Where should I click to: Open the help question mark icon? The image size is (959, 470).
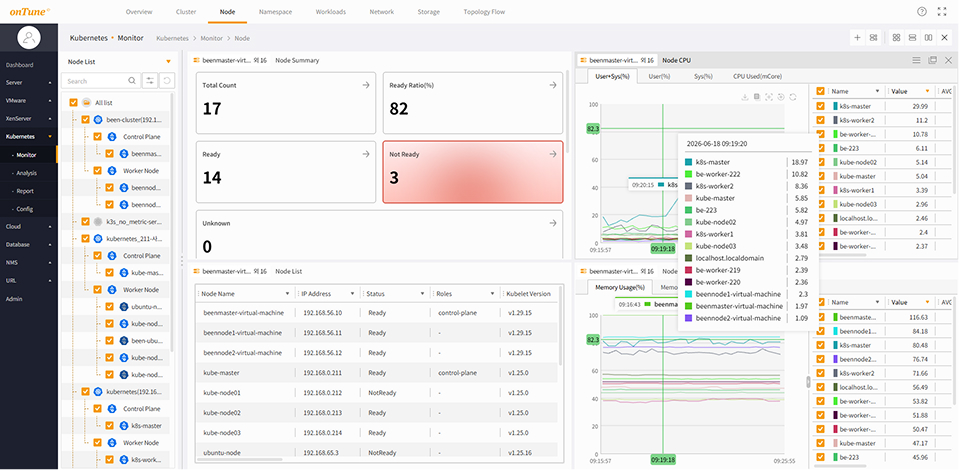(x=922, y=12)
